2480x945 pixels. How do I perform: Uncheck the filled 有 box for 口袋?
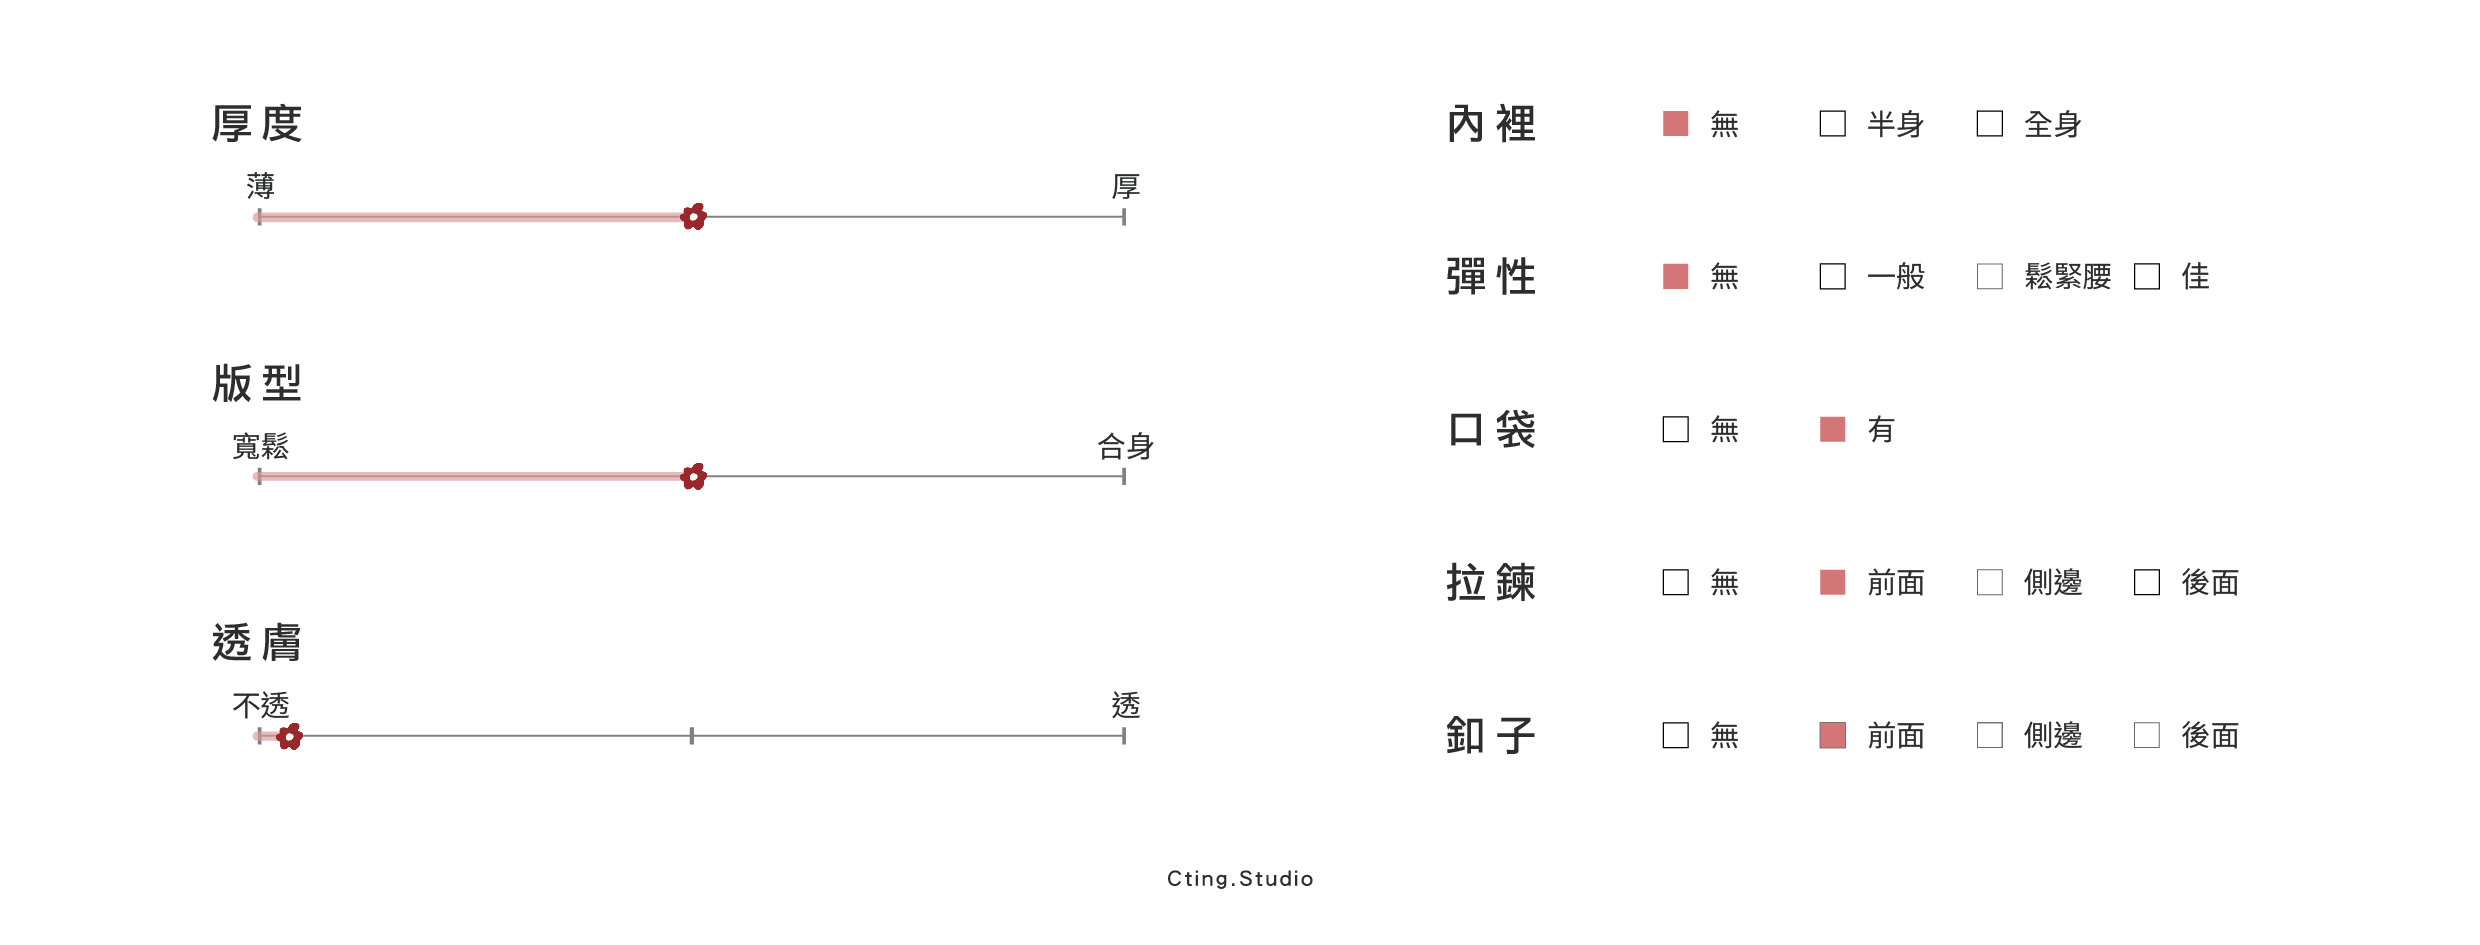pos(1832,430)
